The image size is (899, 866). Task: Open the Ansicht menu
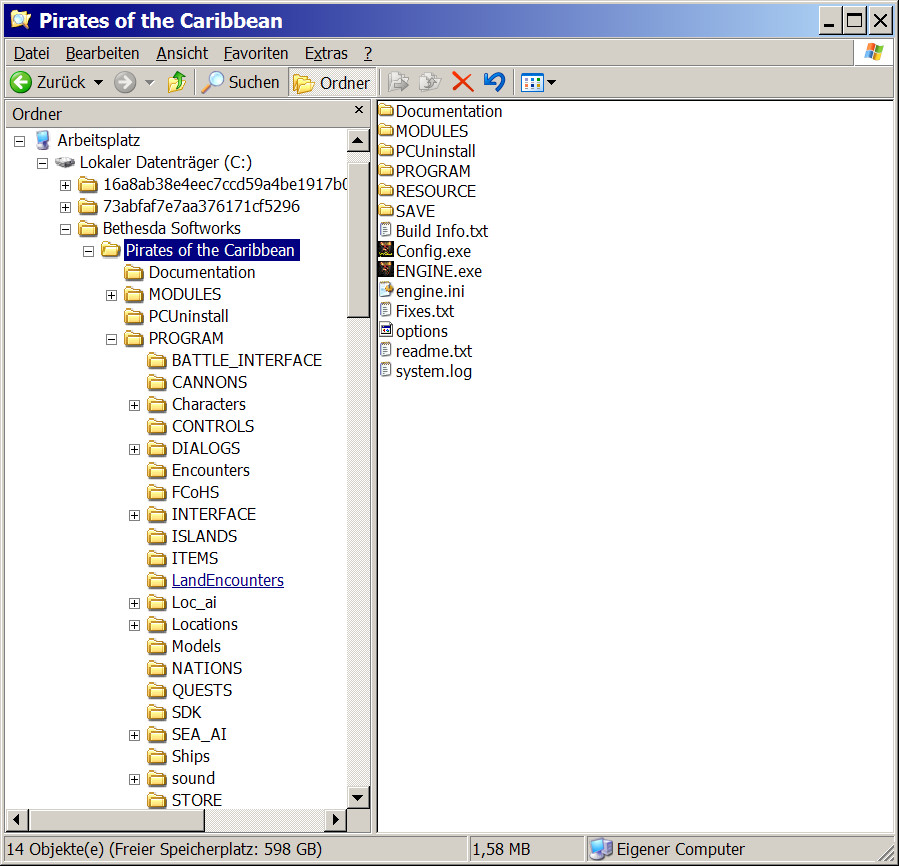click(x=182, y=53)
